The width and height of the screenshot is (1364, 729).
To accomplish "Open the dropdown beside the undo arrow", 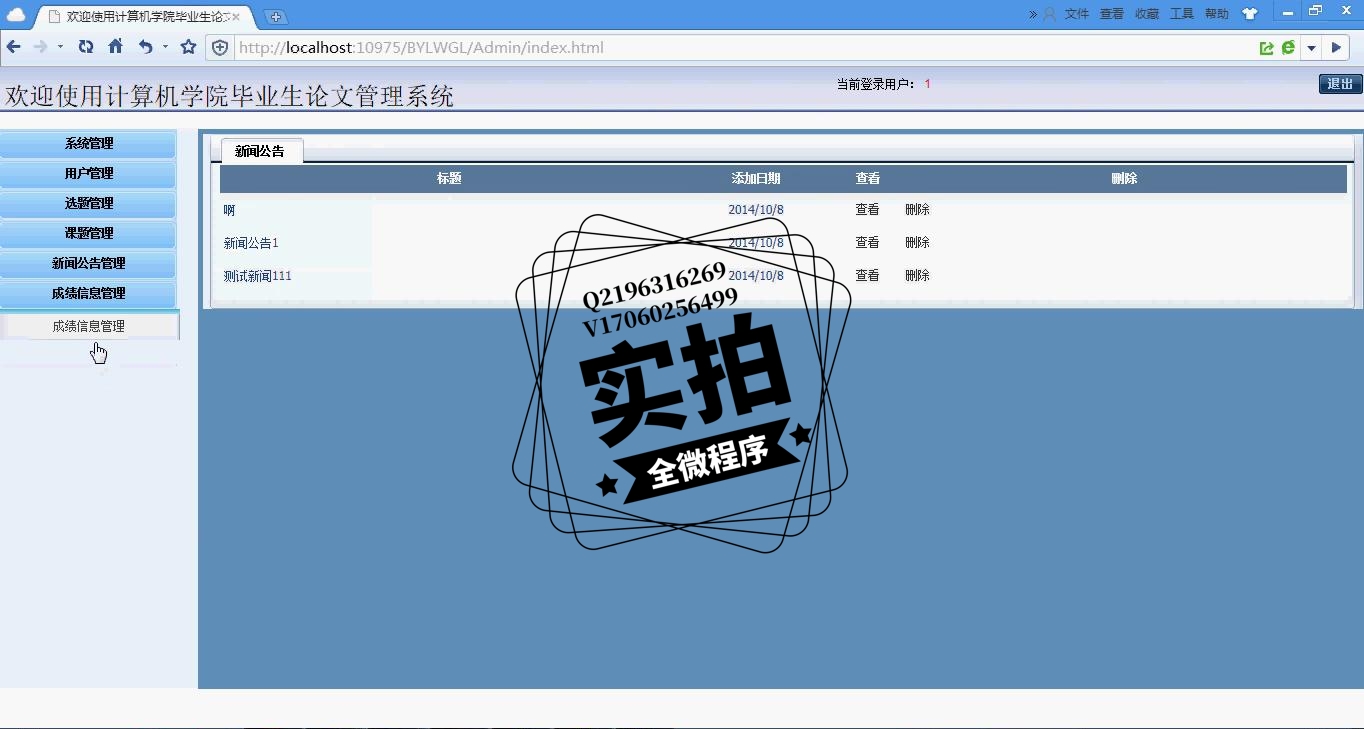I will pos(165,47).
